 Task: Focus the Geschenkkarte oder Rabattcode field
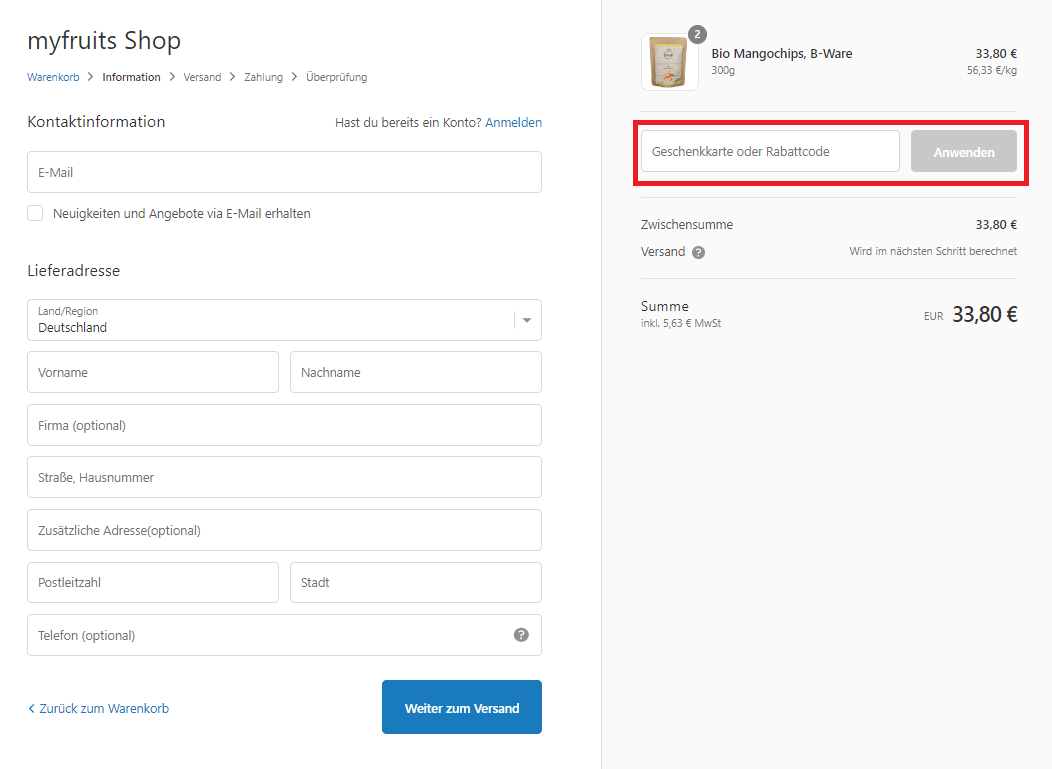770,152
